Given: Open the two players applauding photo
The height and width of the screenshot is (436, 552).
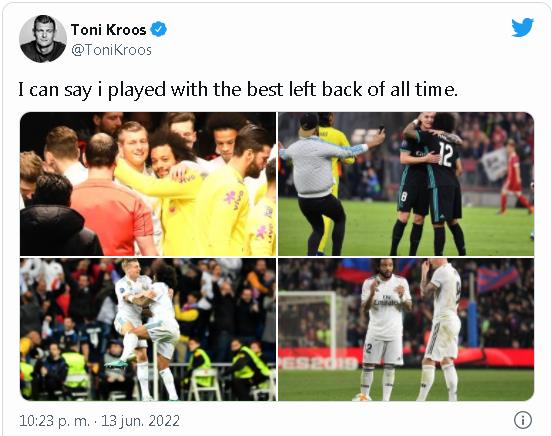Looking at the screenshot, I should pos(406,329).
